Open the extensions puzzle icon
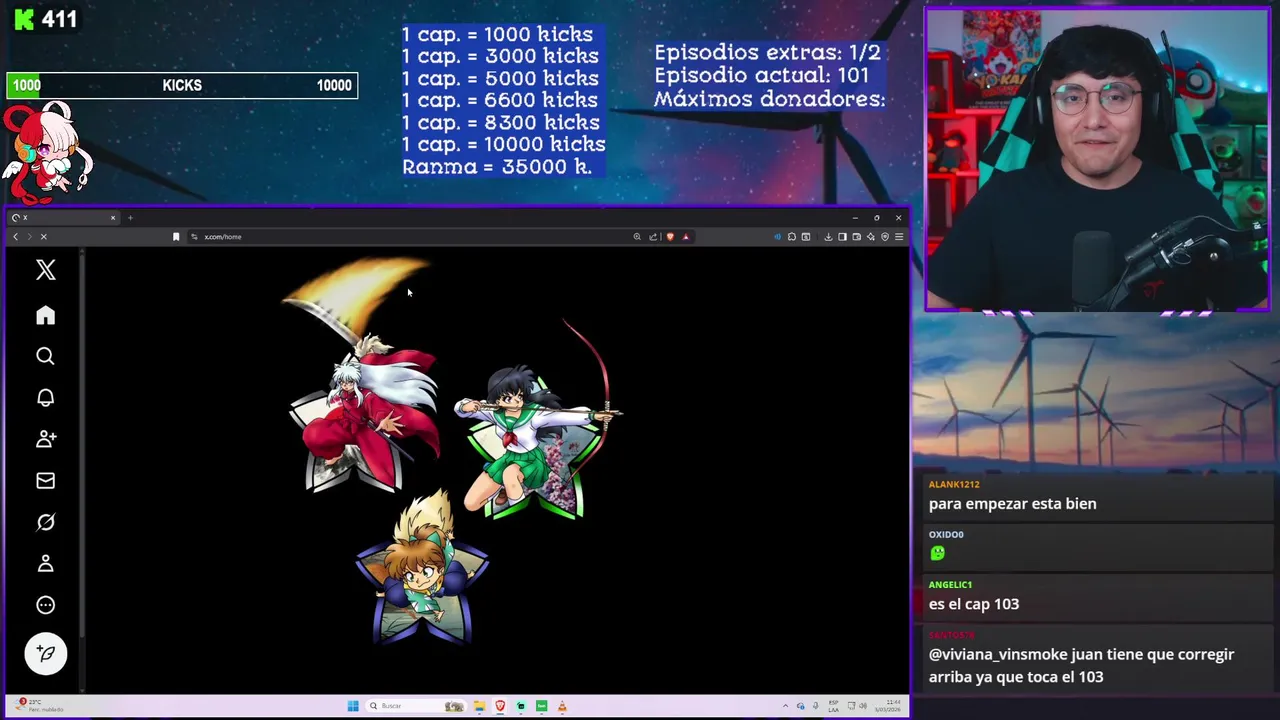This screenshot has width=1280, height=720. [x=792, y=237]
